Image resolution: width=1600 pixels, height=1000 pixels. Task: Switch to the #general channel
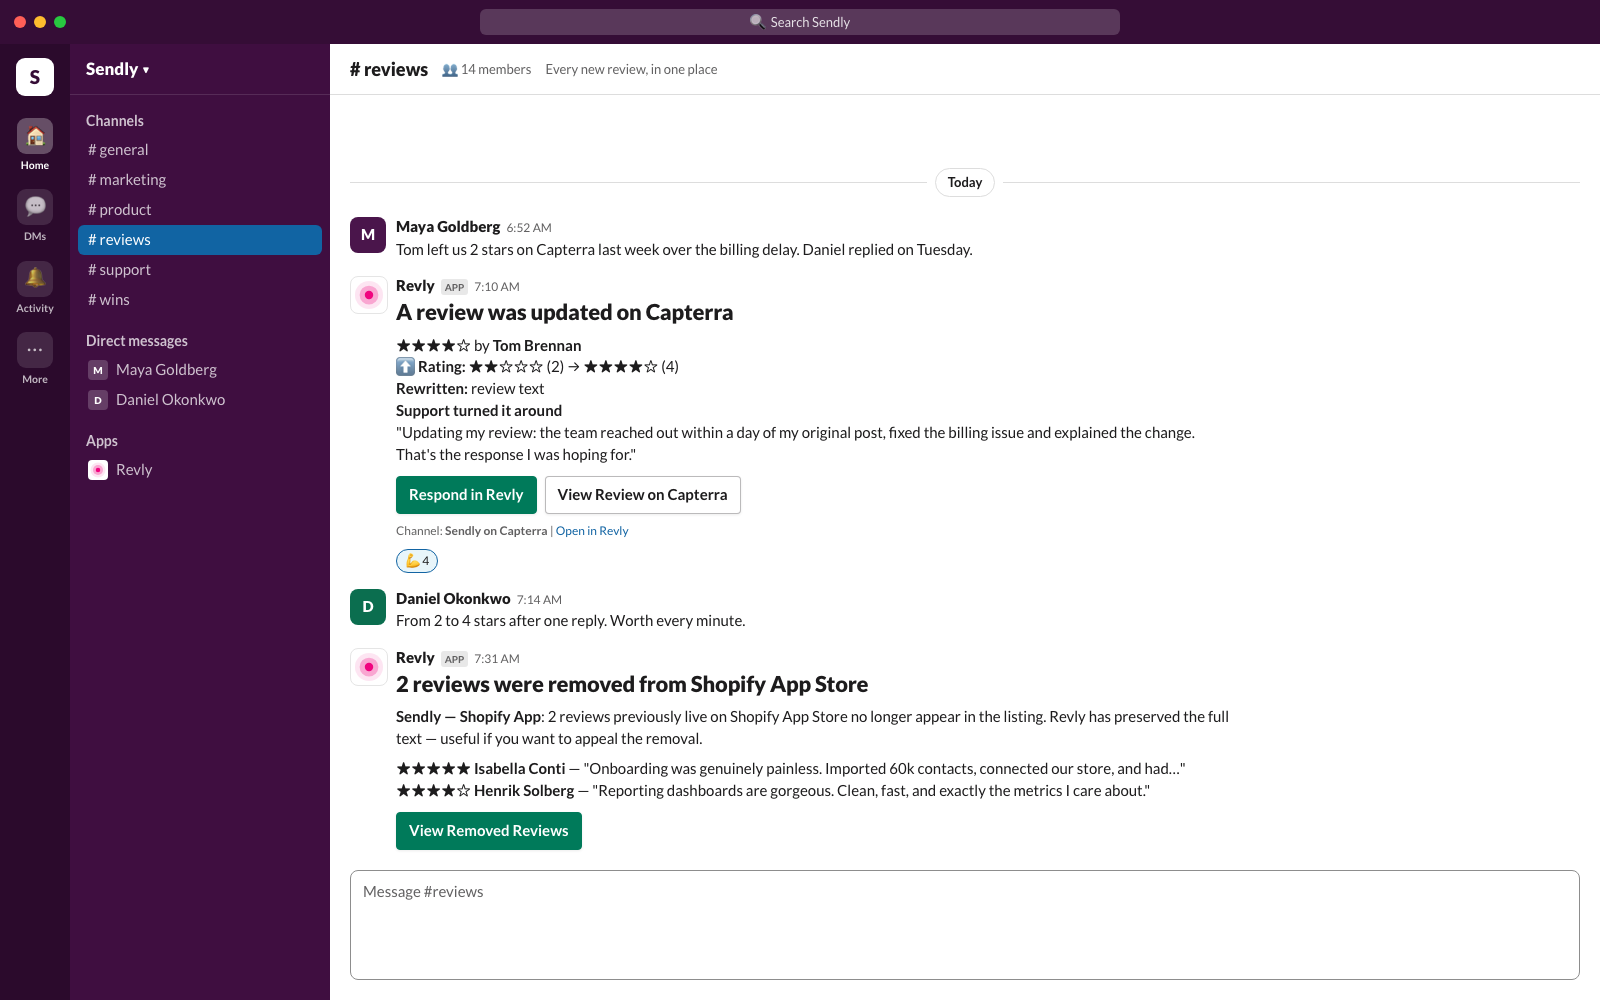coord(200,150)
